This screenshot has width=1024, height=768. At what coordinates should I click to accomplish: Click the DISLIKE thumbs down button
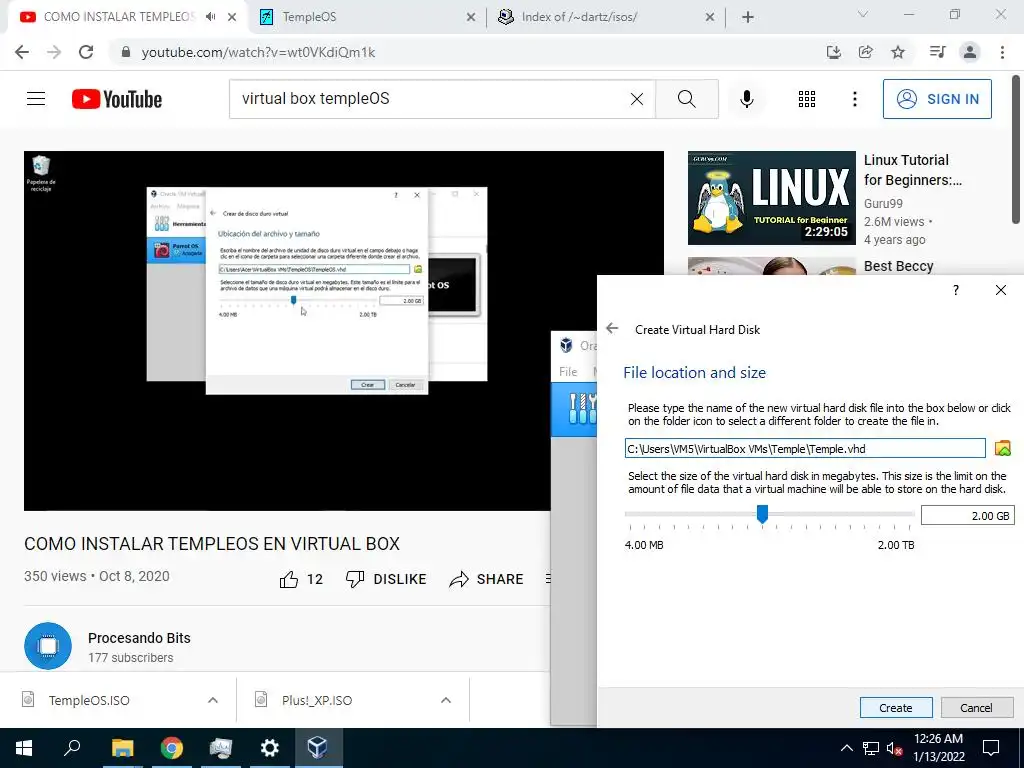tap(386, 579)
